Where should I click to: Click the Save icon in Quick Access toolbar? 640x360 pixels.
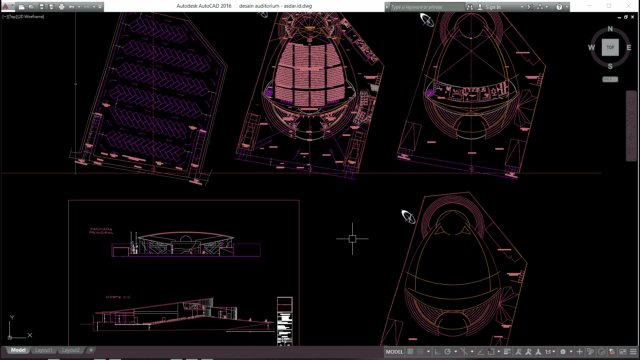42,7
